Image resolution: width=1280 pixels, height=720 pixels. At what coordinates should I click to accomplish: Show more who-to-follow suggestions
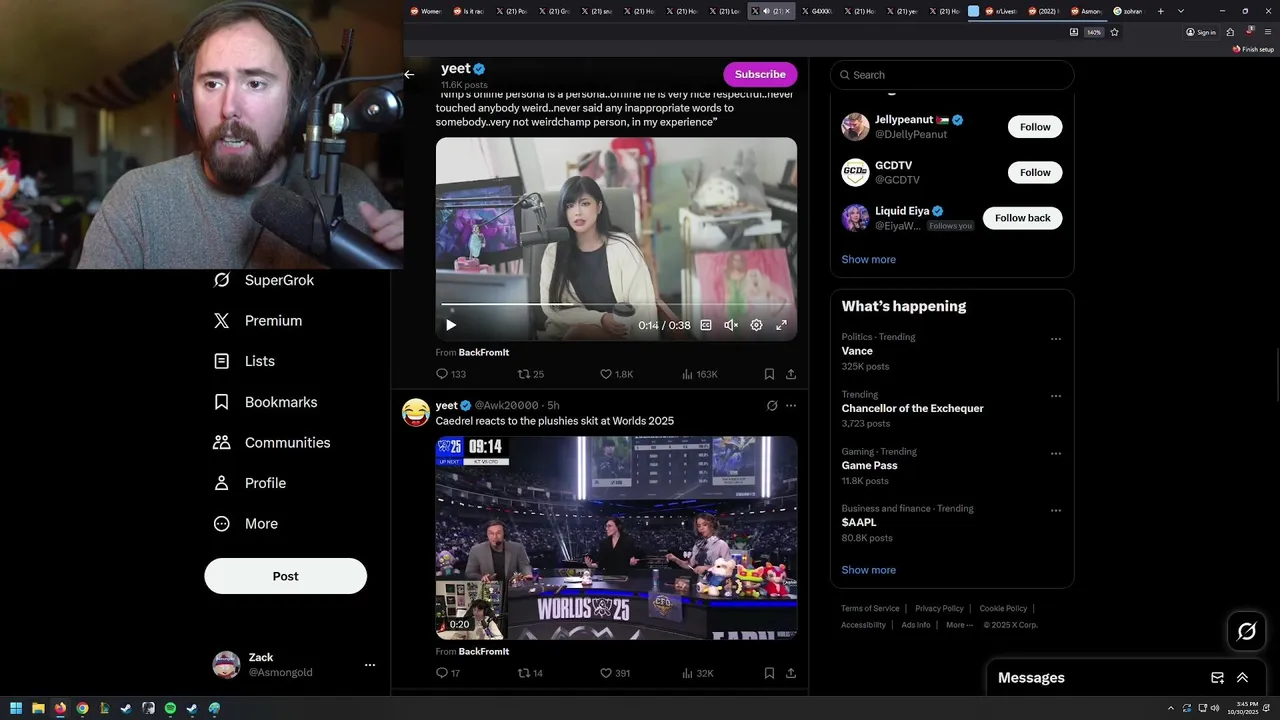[x=868, y=259]
